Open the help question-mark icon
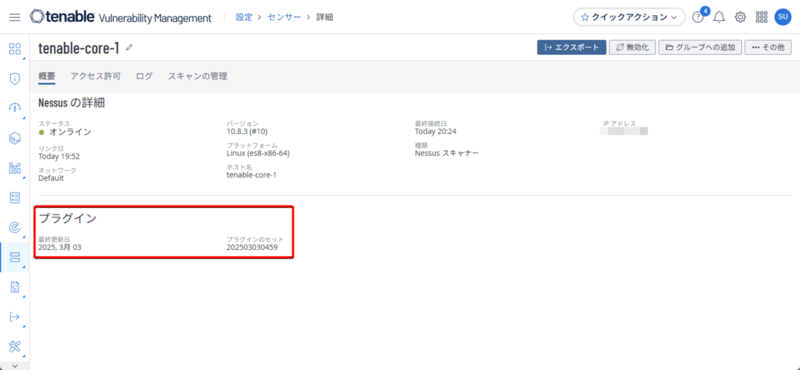This screenshot has height=370, width=800. click(697, 17)
